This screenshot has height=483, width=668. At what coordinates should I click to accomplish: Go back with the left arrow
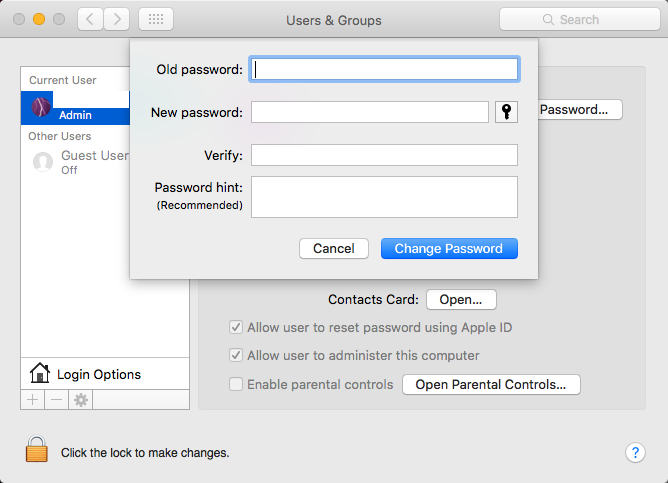click(x=89, y=19)
